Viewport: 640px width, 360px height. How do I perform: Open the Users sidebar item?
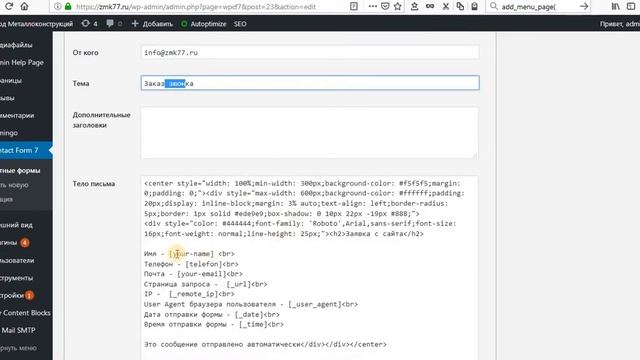(17, 260)
